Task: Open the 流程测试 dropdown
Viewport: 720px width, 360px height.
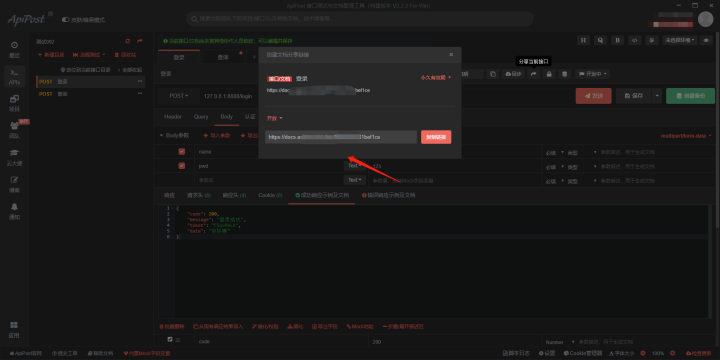Action: point(89,55)
